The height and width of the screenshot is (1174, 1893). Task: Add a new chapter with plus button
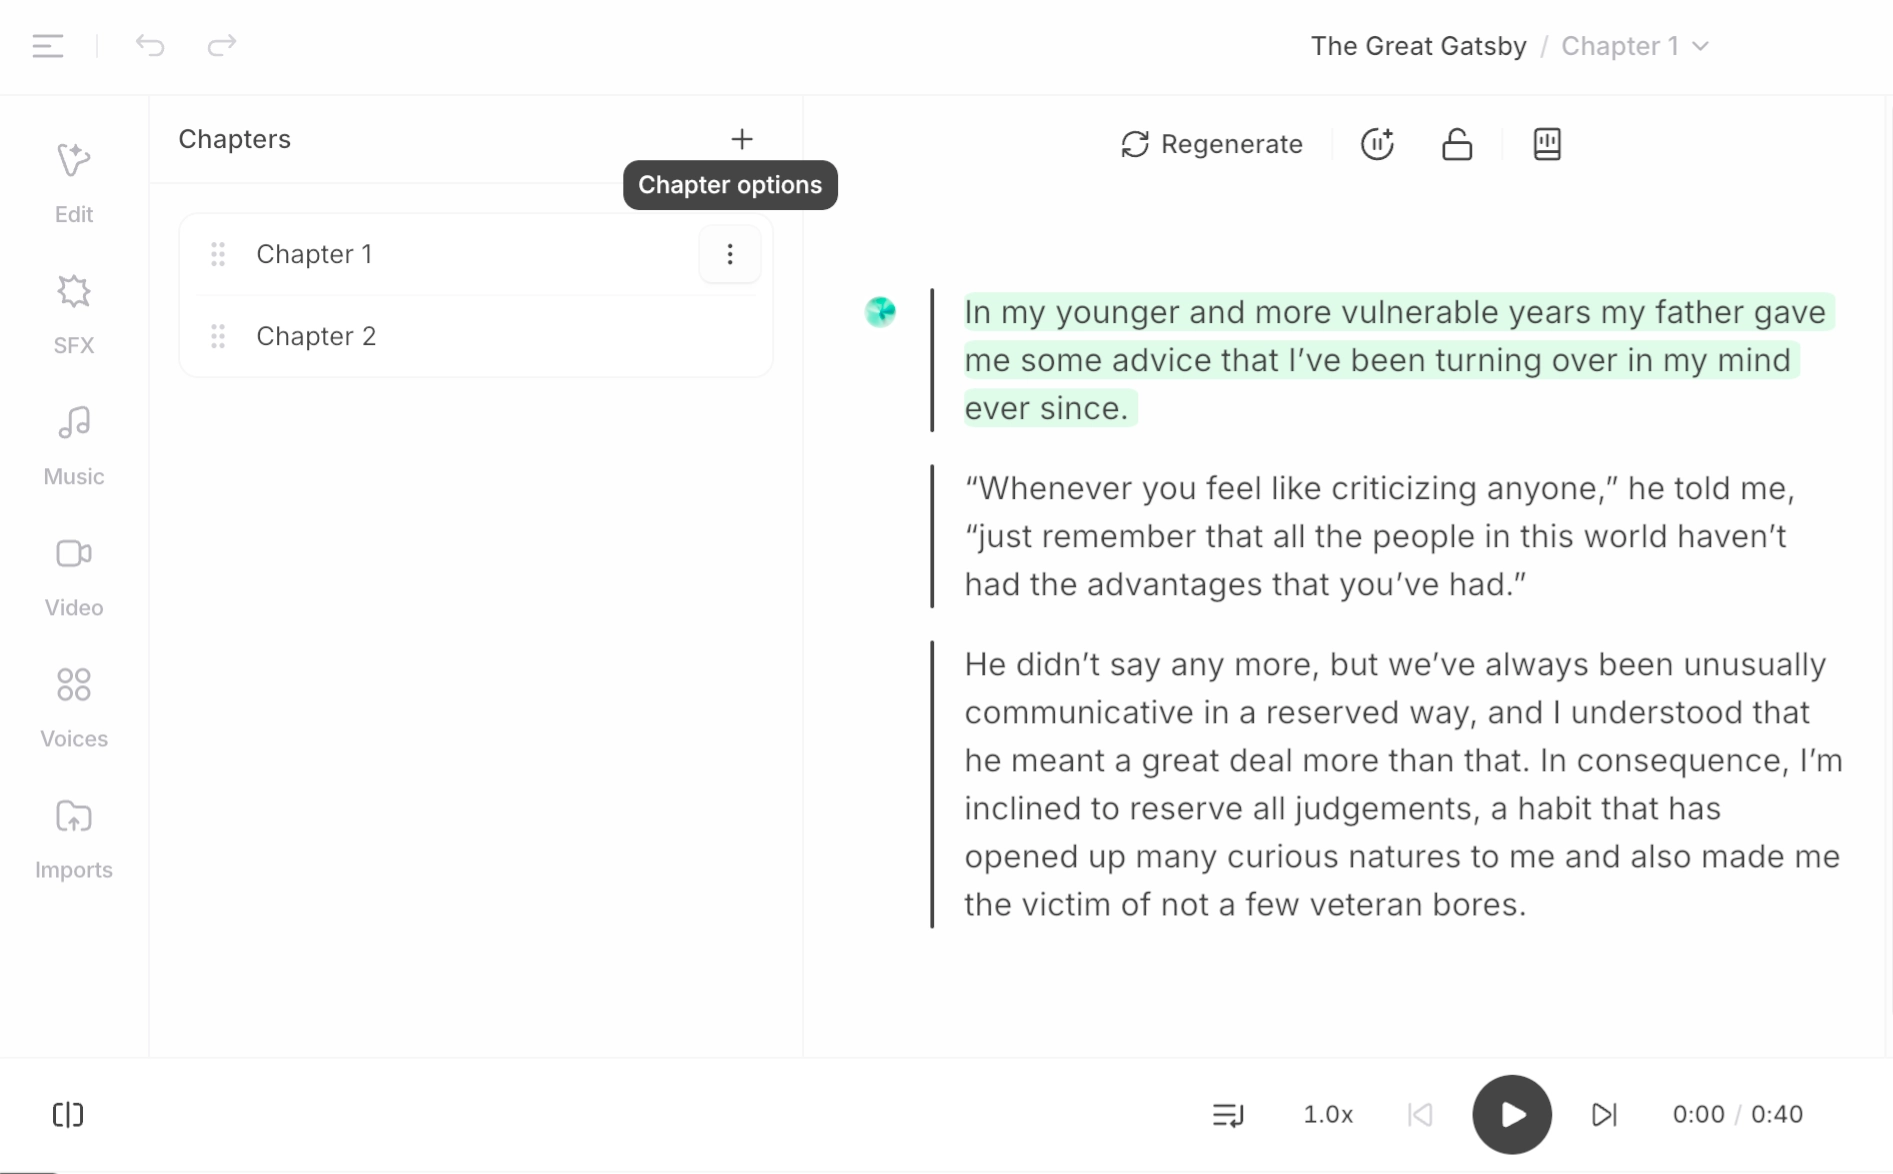pos(741,139)
